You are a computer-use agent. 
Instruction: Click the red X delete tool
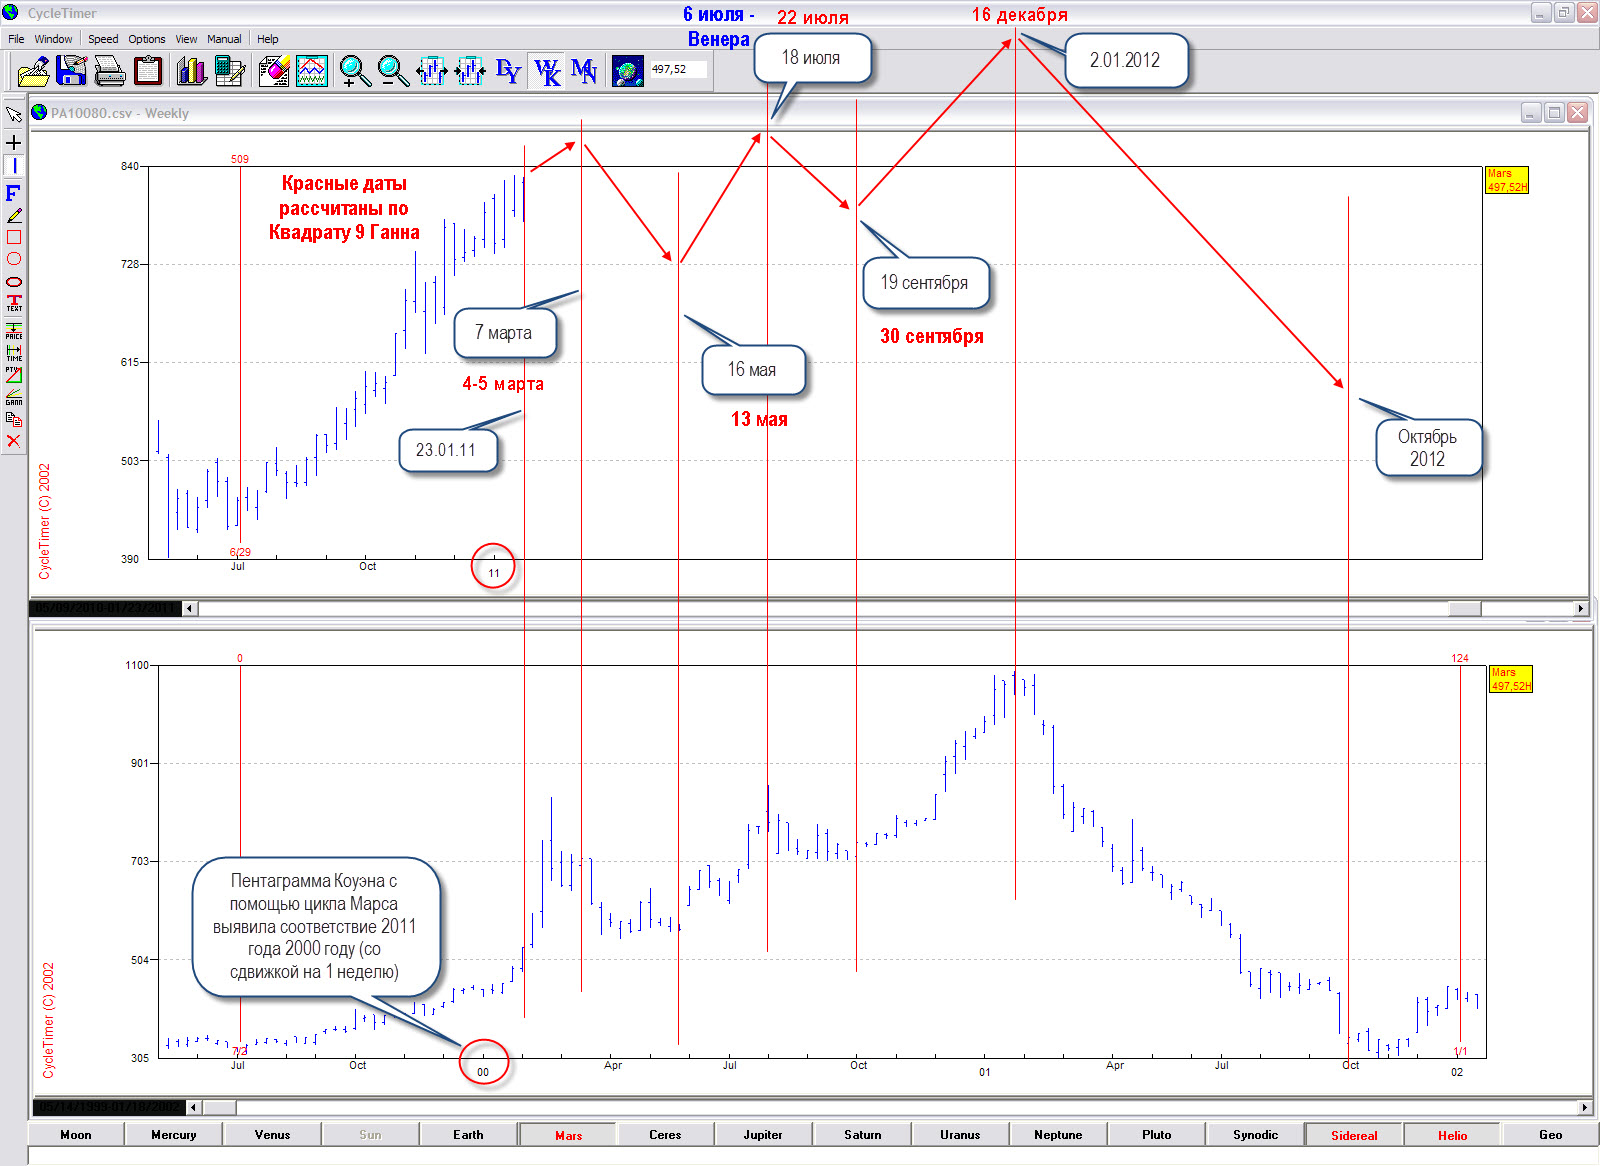(x=14, y=441)
